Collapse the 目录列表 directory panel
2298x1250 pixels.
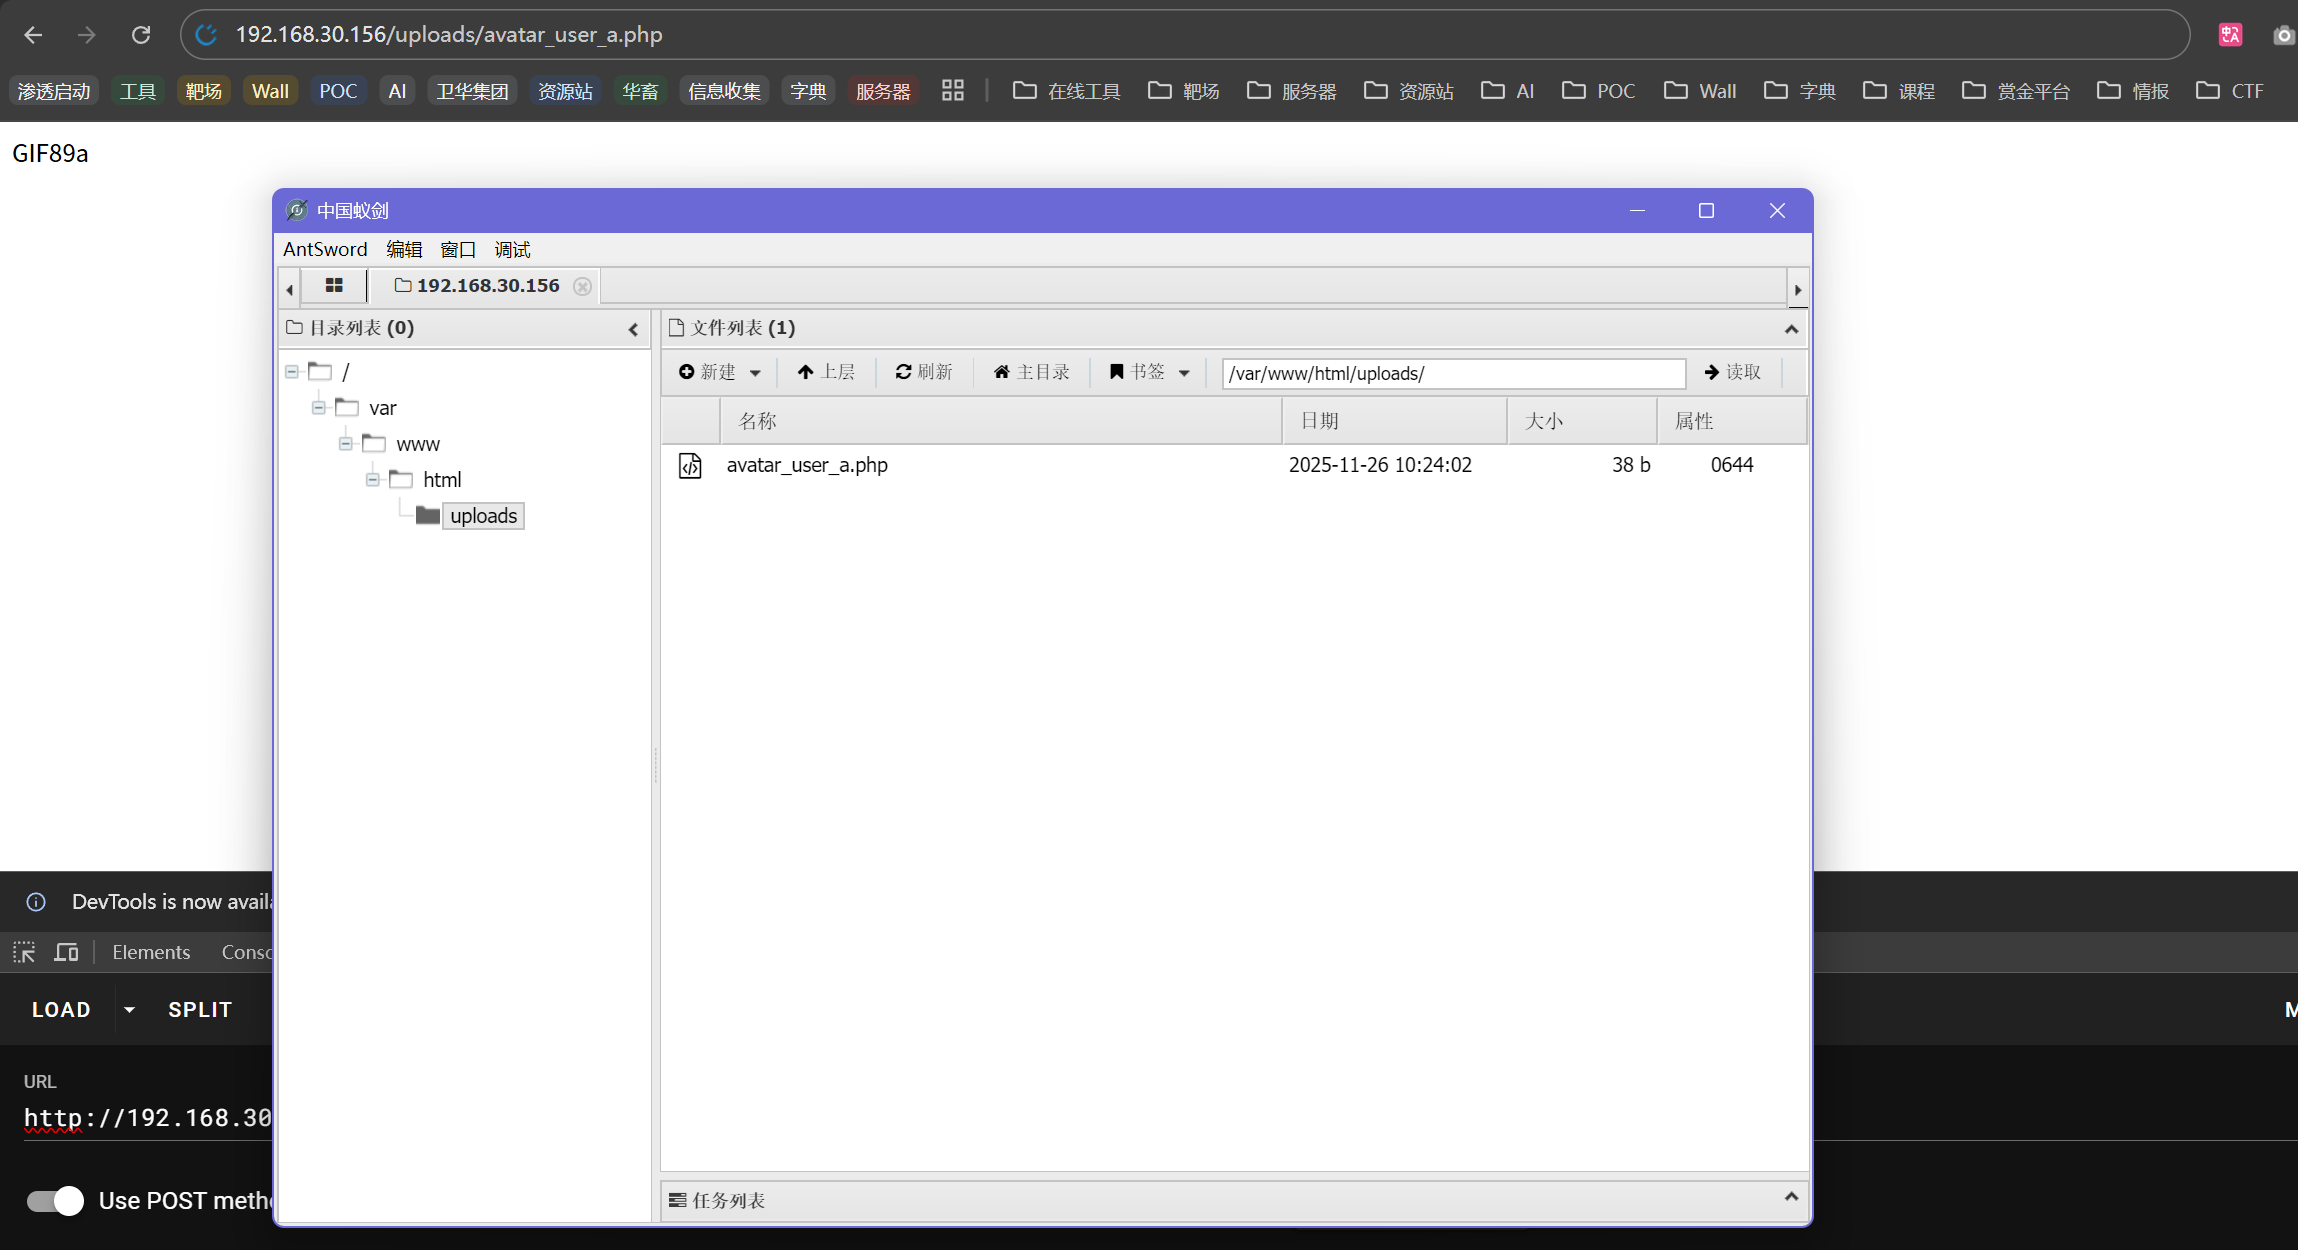pos(633,329)
